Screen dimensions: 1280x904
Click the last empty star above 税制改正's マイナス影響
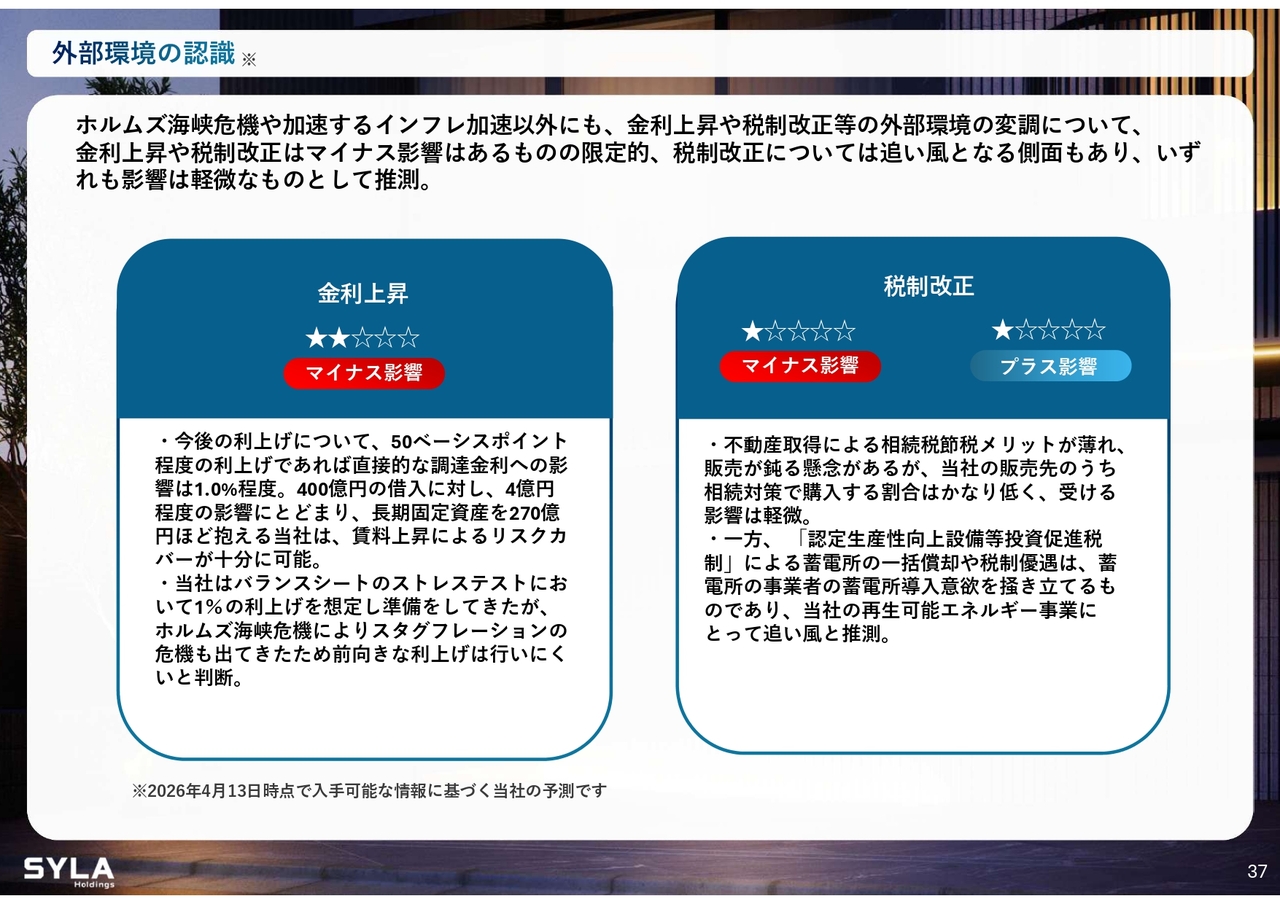[845, 331]
